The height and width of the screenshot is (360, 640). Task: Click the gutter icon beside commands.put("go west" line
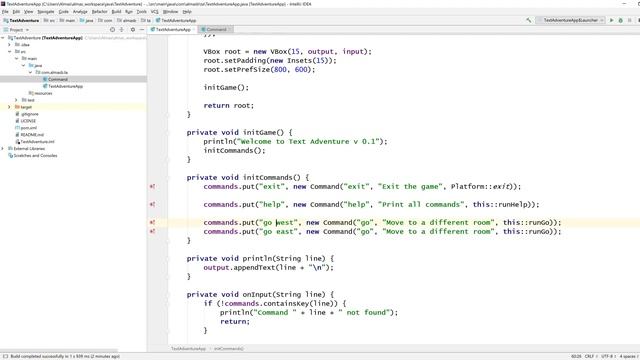[152, 222]
